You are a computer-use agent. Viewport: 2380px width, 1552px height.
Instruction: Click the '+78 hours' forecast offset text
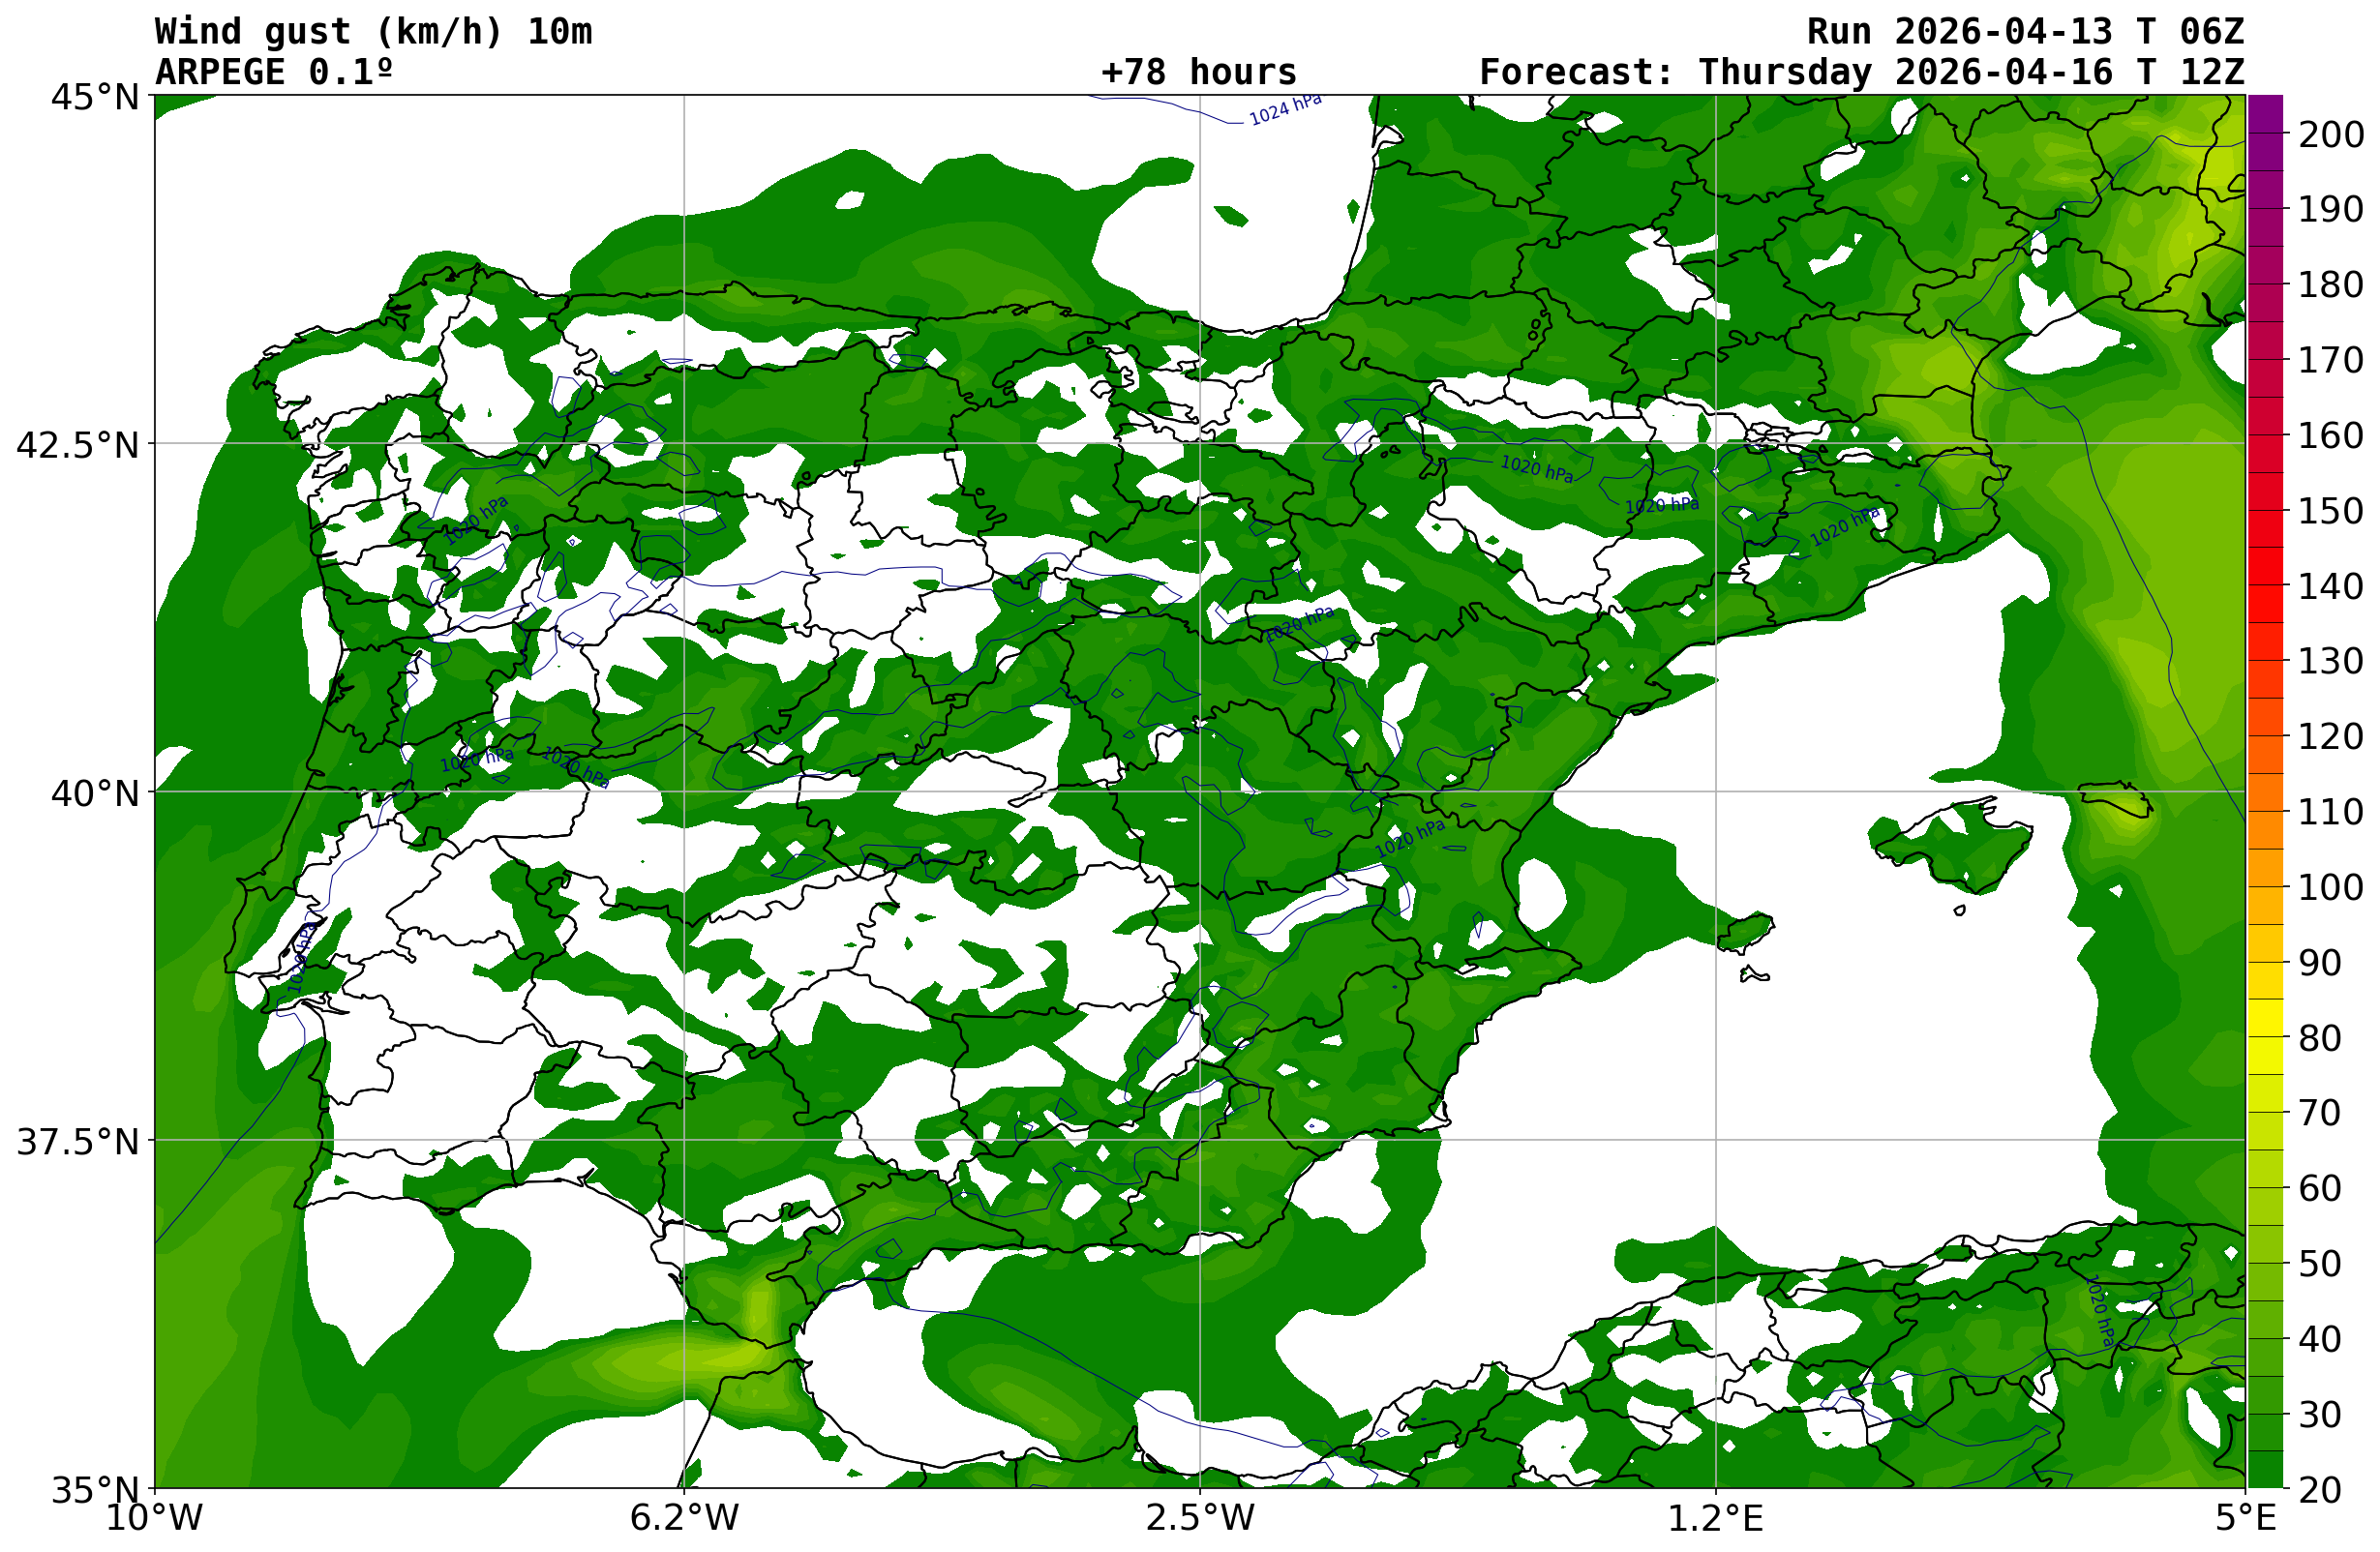pyautogui.click(x=1198, y=72)
